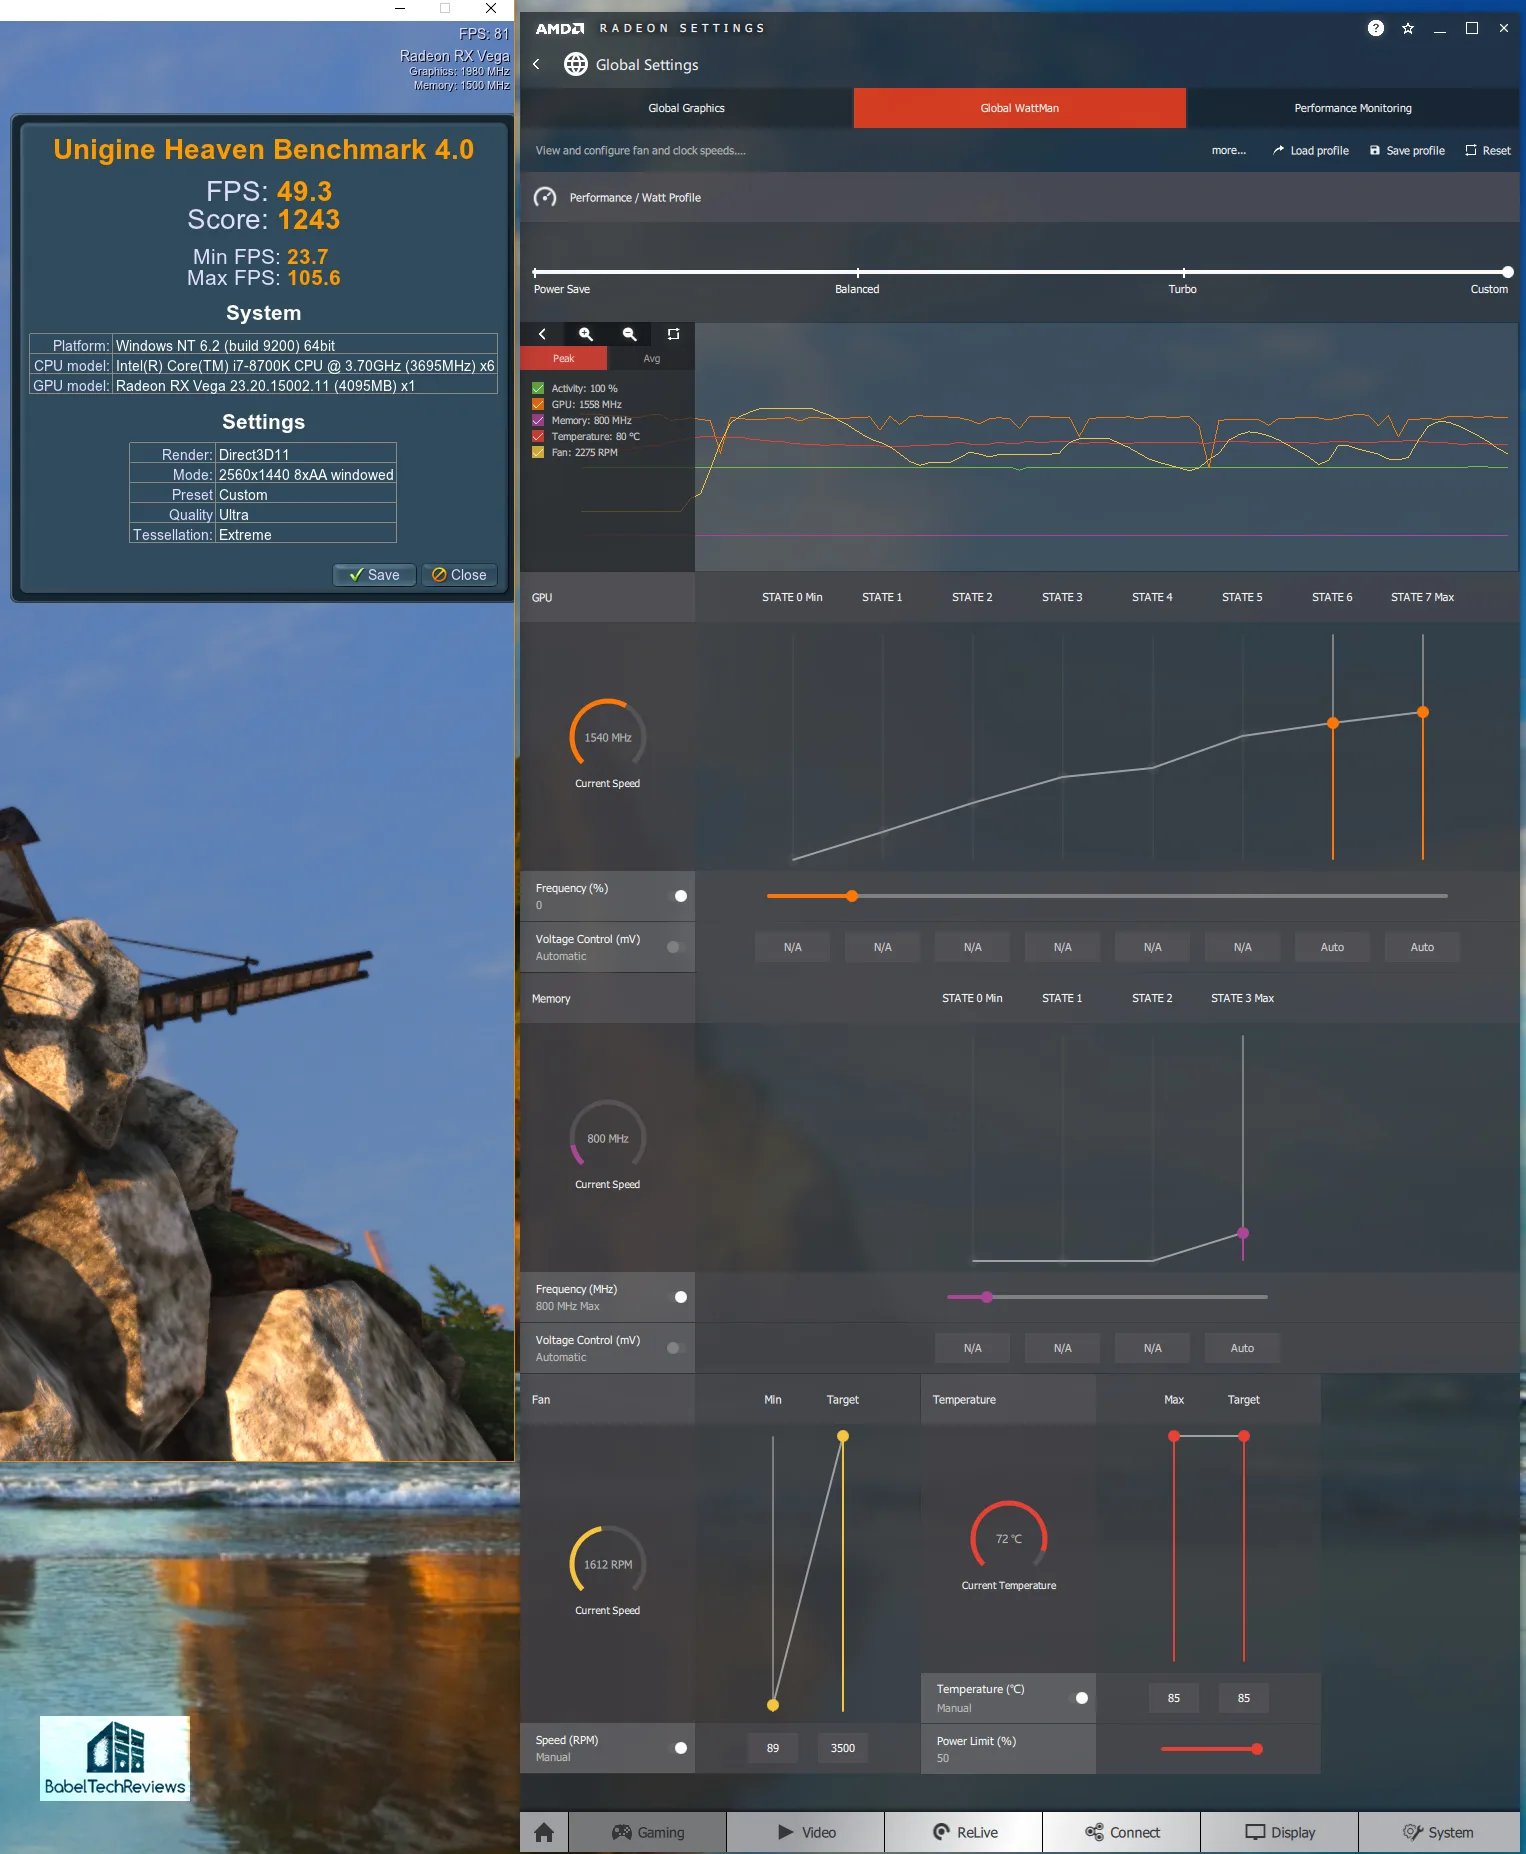The height and width of the screenshot is (1854, 1526).
Task: Reset the graph view icon
Action: (x=673, y=334)
